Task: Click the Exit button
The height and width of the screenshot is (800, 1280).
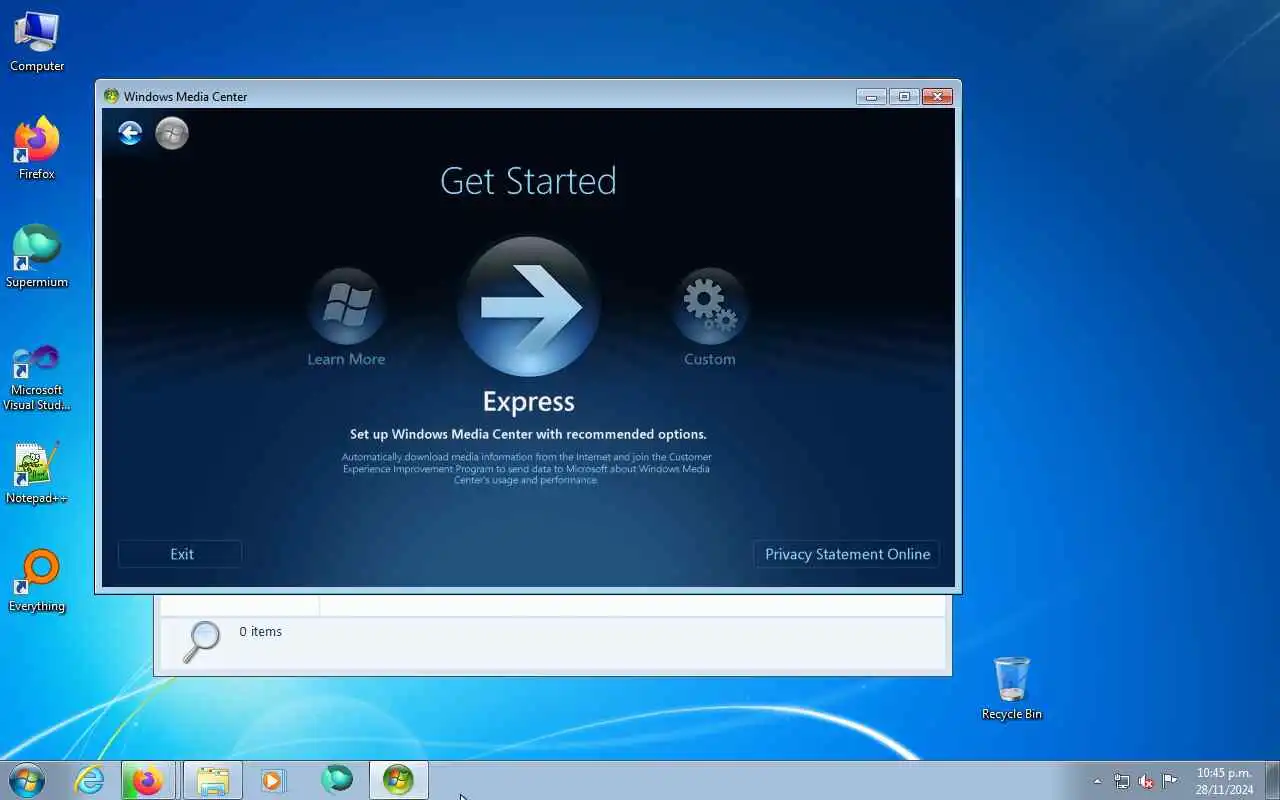Action: point(181,554)
